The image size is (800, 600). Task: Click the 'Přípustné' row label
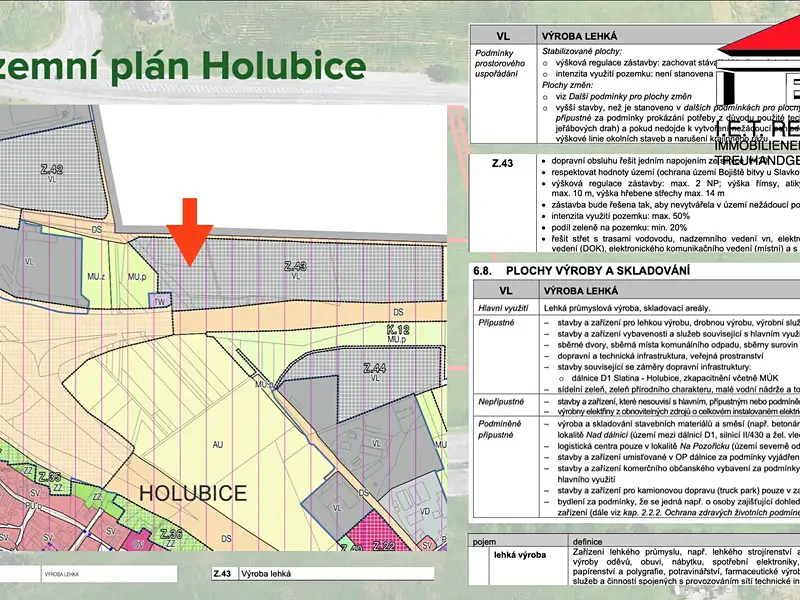tap(496, 322)
